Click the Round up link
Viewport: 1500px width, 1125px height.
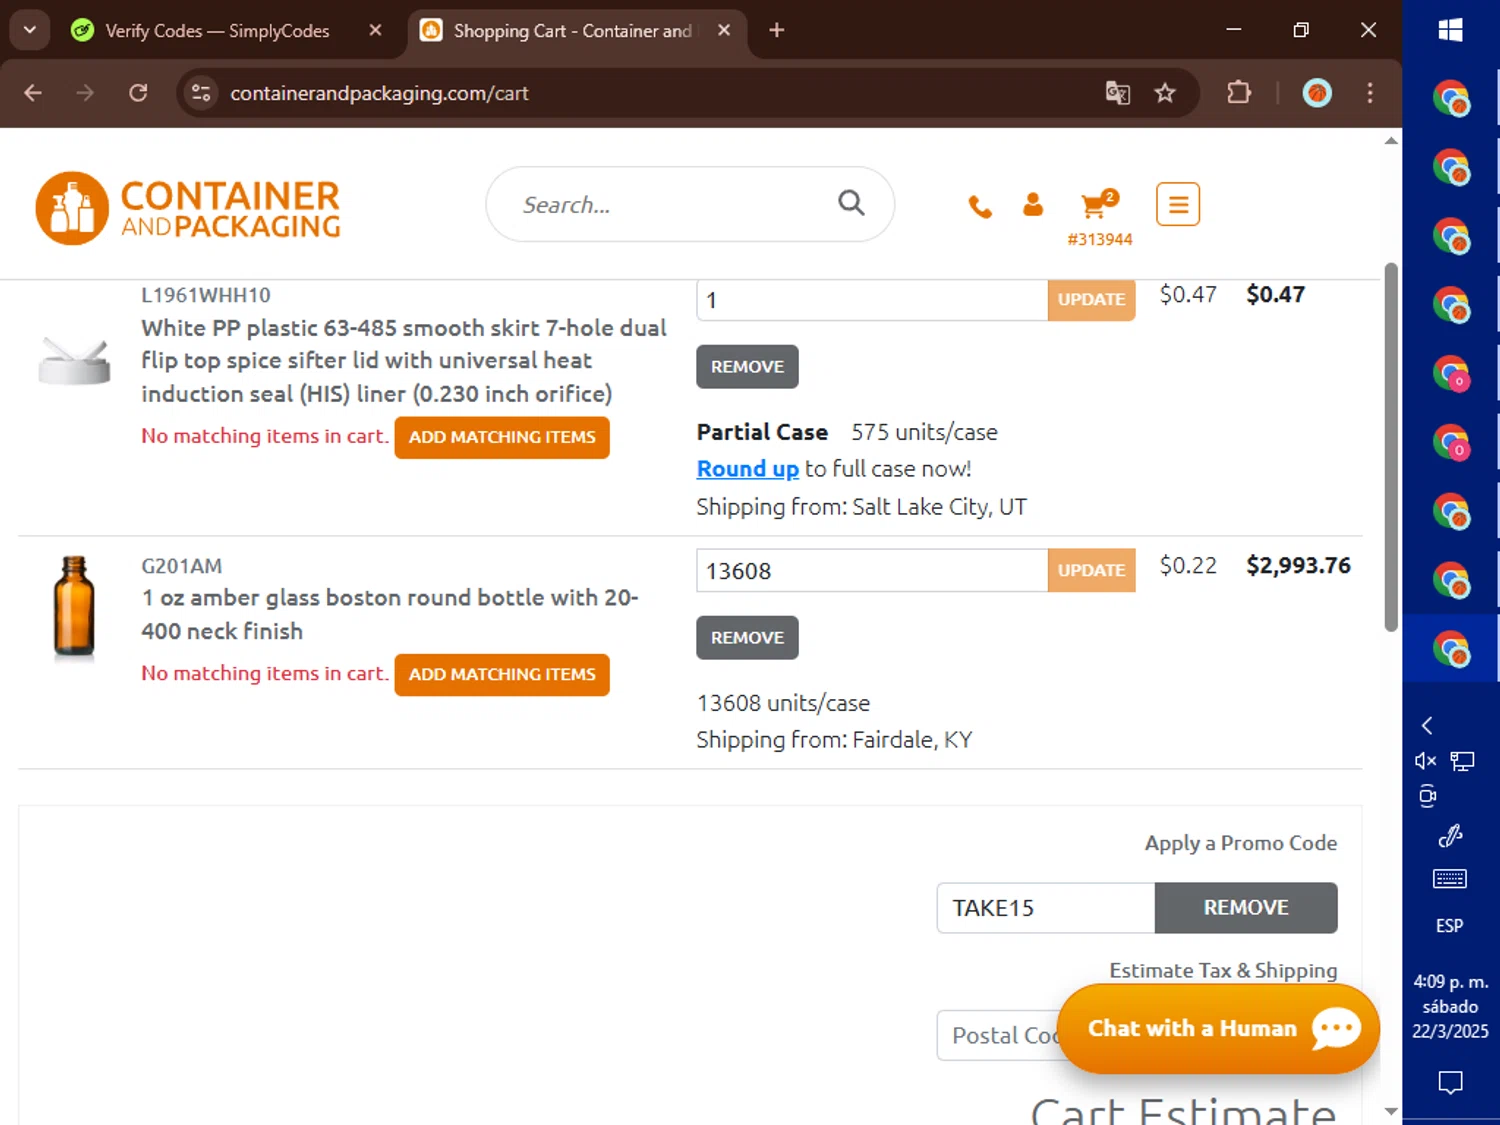pyautogui.click(x=748, y=468)
